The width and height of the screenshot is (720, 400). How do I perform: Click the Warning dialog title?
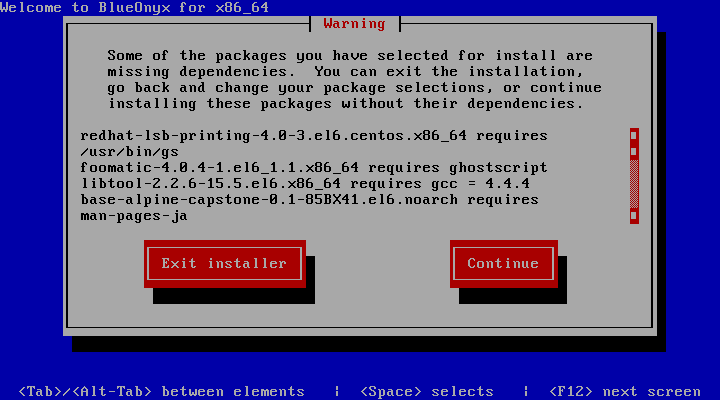point(354,23)
